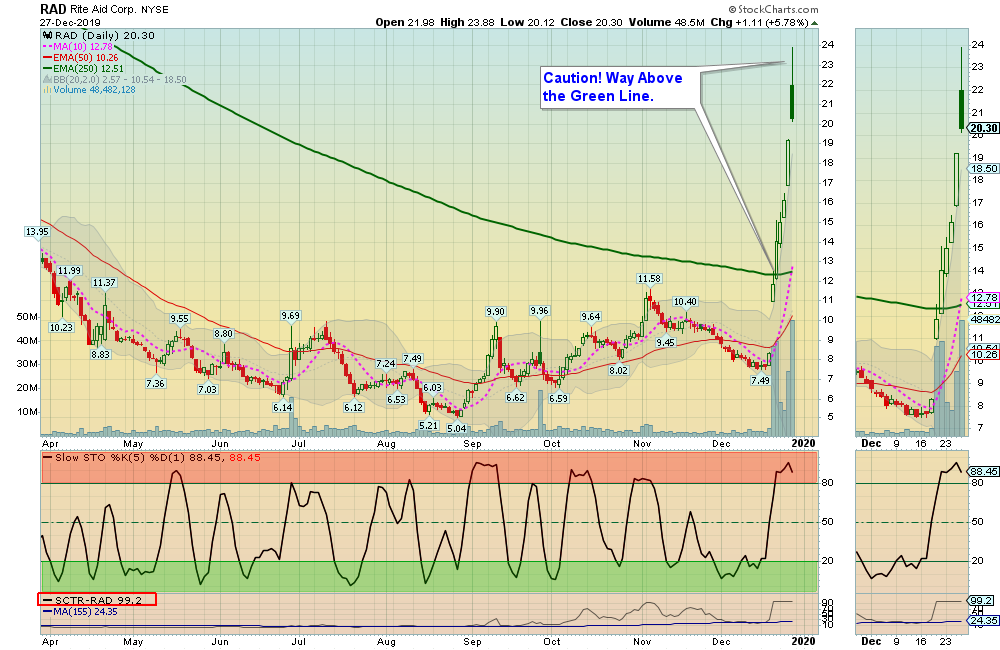Click the 12.78 tag in zoom panel
Screen dimensions: 1000x650
click(x=984, y=297)
